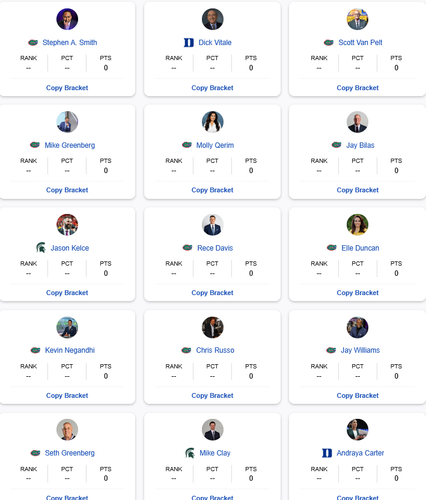Open Rece Davis bracket link
The width and height of the screenshot is (426, 500).
(x=215, y=248)
